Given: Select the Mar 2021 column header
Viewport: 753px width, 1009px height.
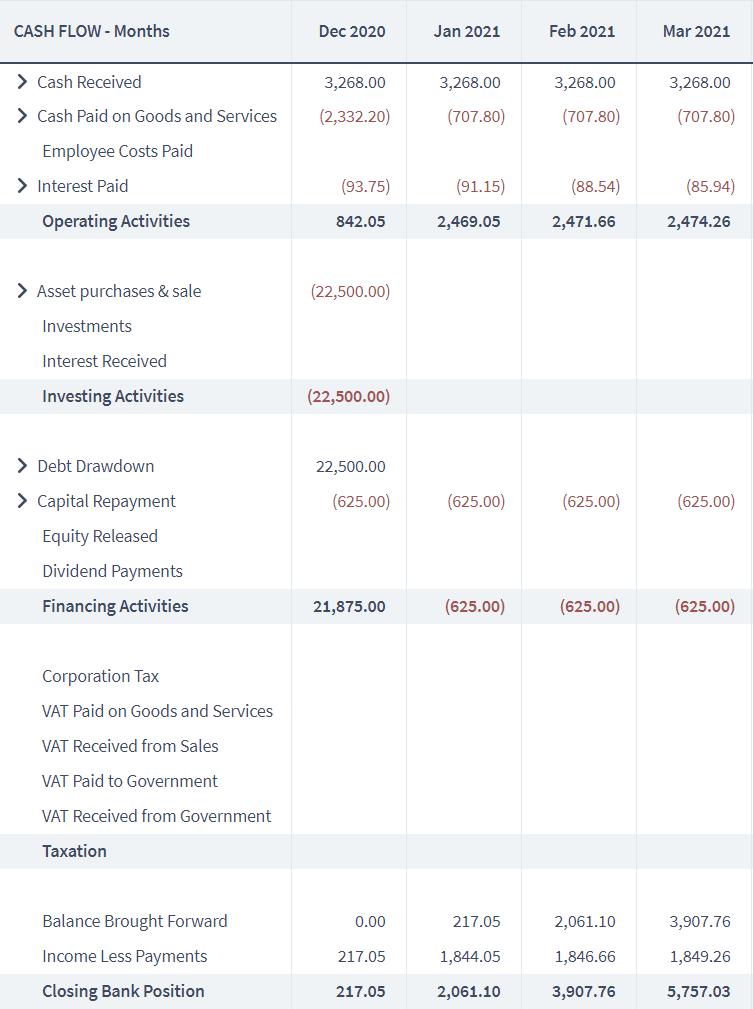Looking at the screenshot, I should coord(696,32).
